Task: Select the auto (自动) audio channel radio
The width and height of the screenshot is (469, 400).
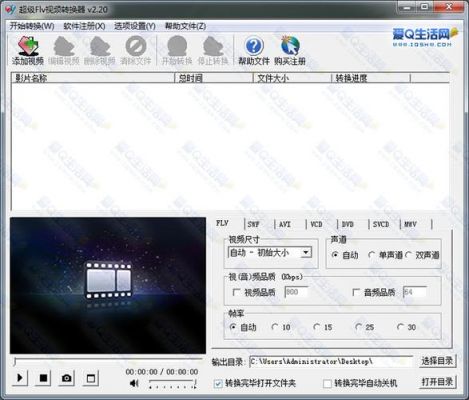Action: click(x=335, y=255)
